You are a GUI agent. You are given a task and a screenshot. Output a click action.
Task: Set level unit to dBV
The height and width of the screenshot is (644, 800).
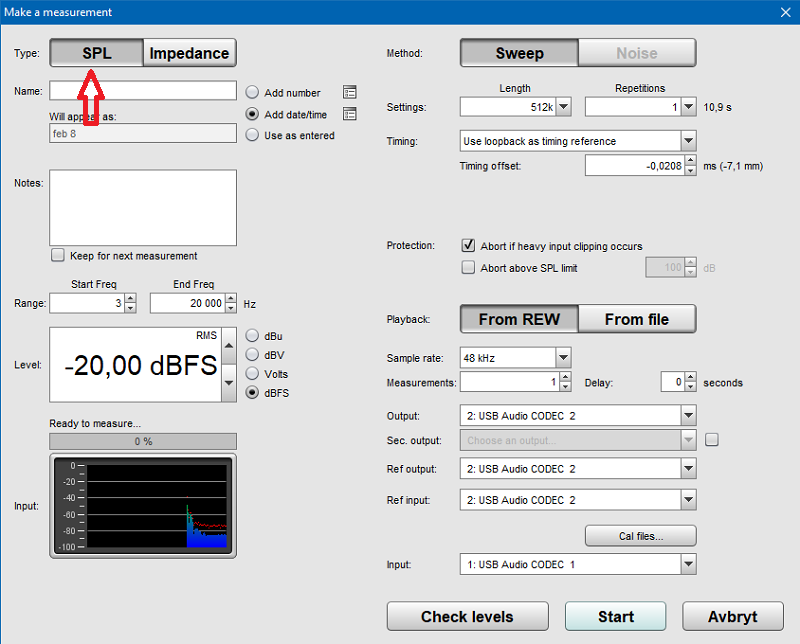[252, 355]
